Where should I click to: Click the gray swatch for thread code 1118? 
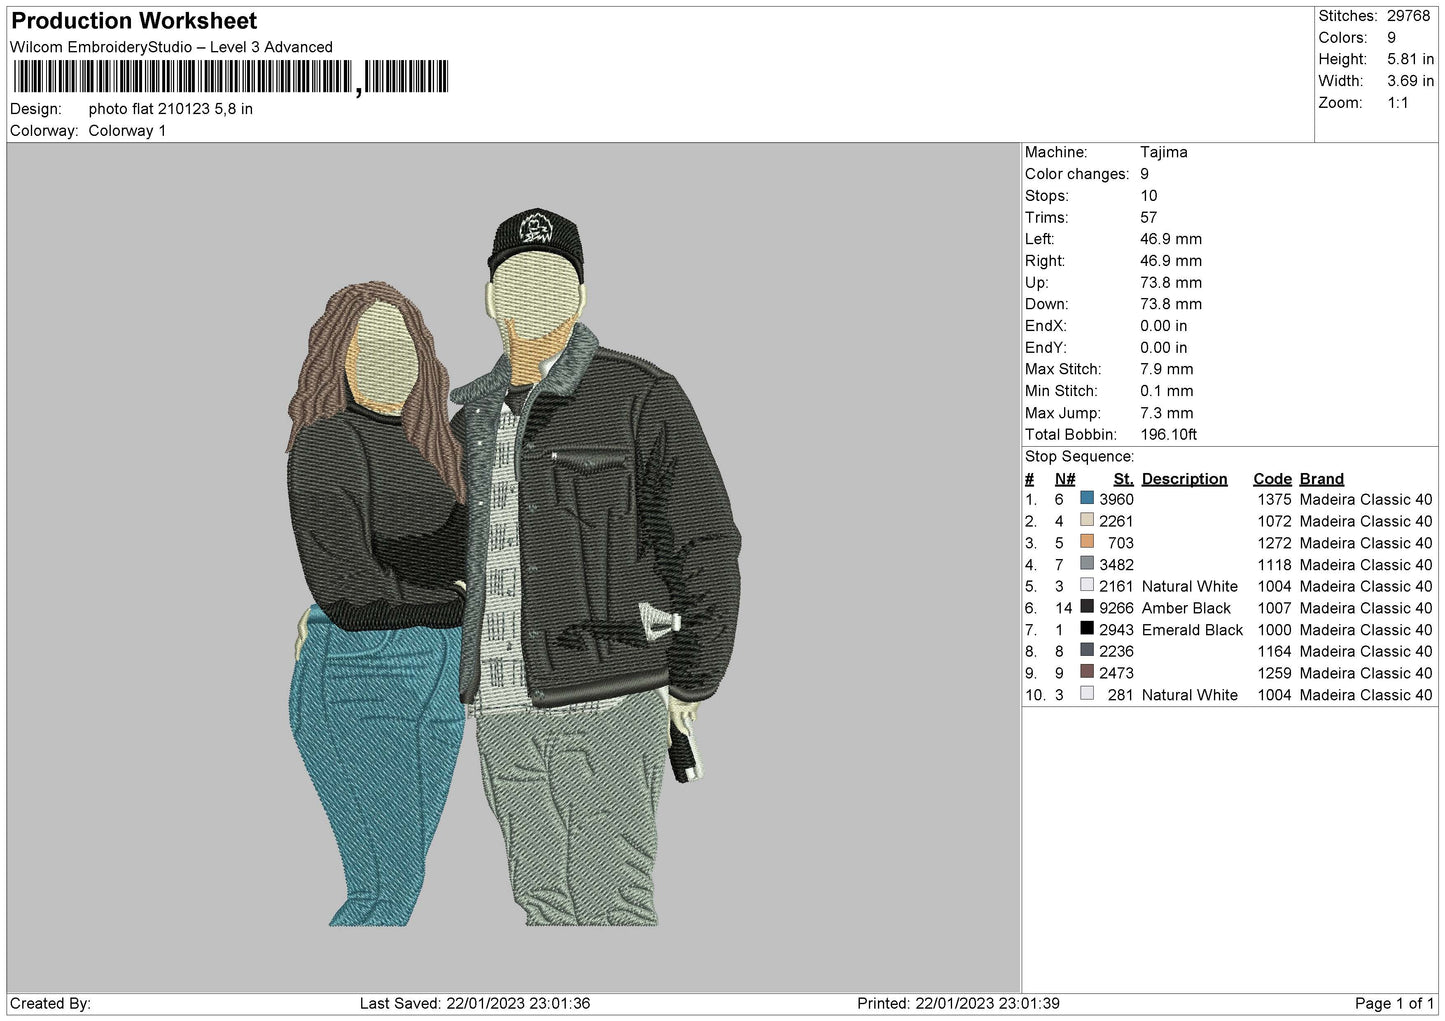click(1087, 563)
